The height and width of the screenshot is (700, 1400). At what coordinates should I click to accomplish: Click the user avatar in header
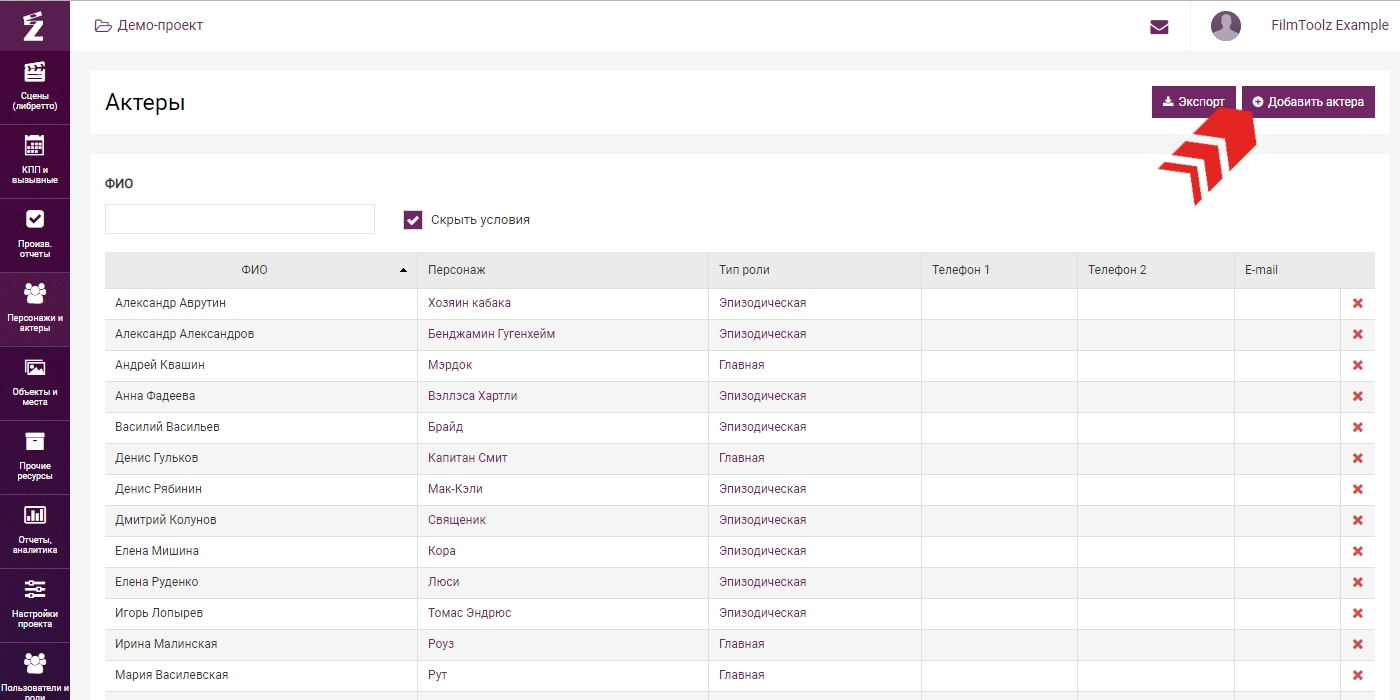point(1226,26)
